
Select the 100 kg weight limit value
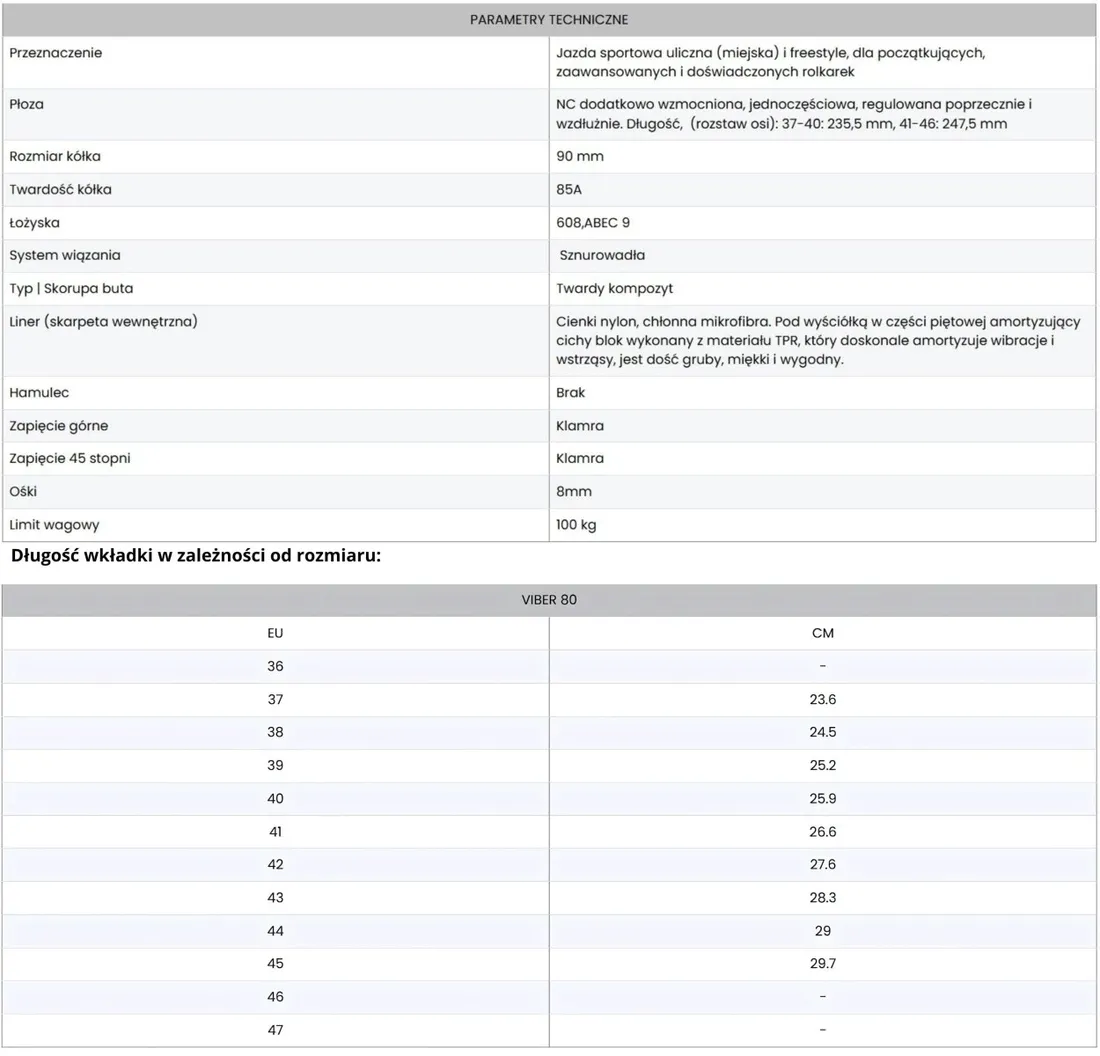point(576,524)
